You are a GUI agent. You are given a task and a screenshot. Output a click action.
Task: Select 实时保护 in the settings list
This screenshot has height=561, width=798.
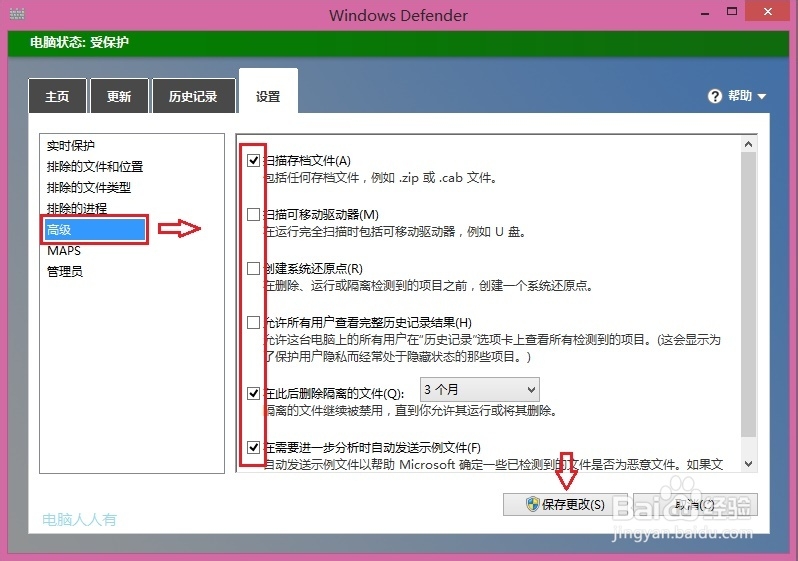(71, 146)
